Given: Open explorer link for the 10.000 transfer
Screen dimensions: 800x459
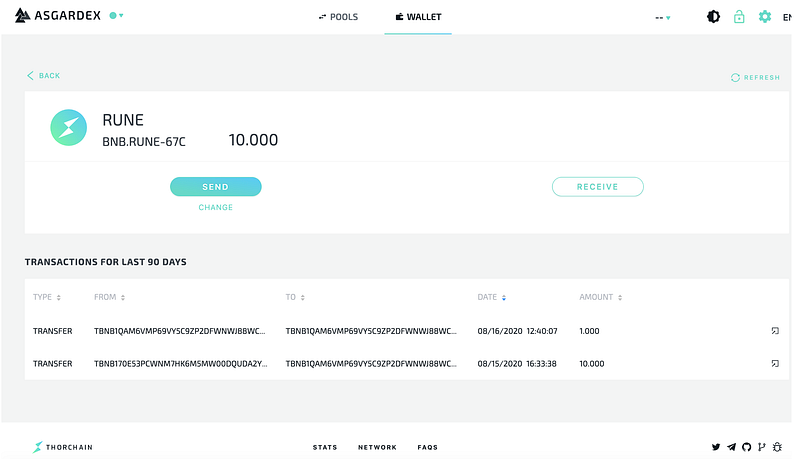Looking at the screenshot, I should click(775, 363).
